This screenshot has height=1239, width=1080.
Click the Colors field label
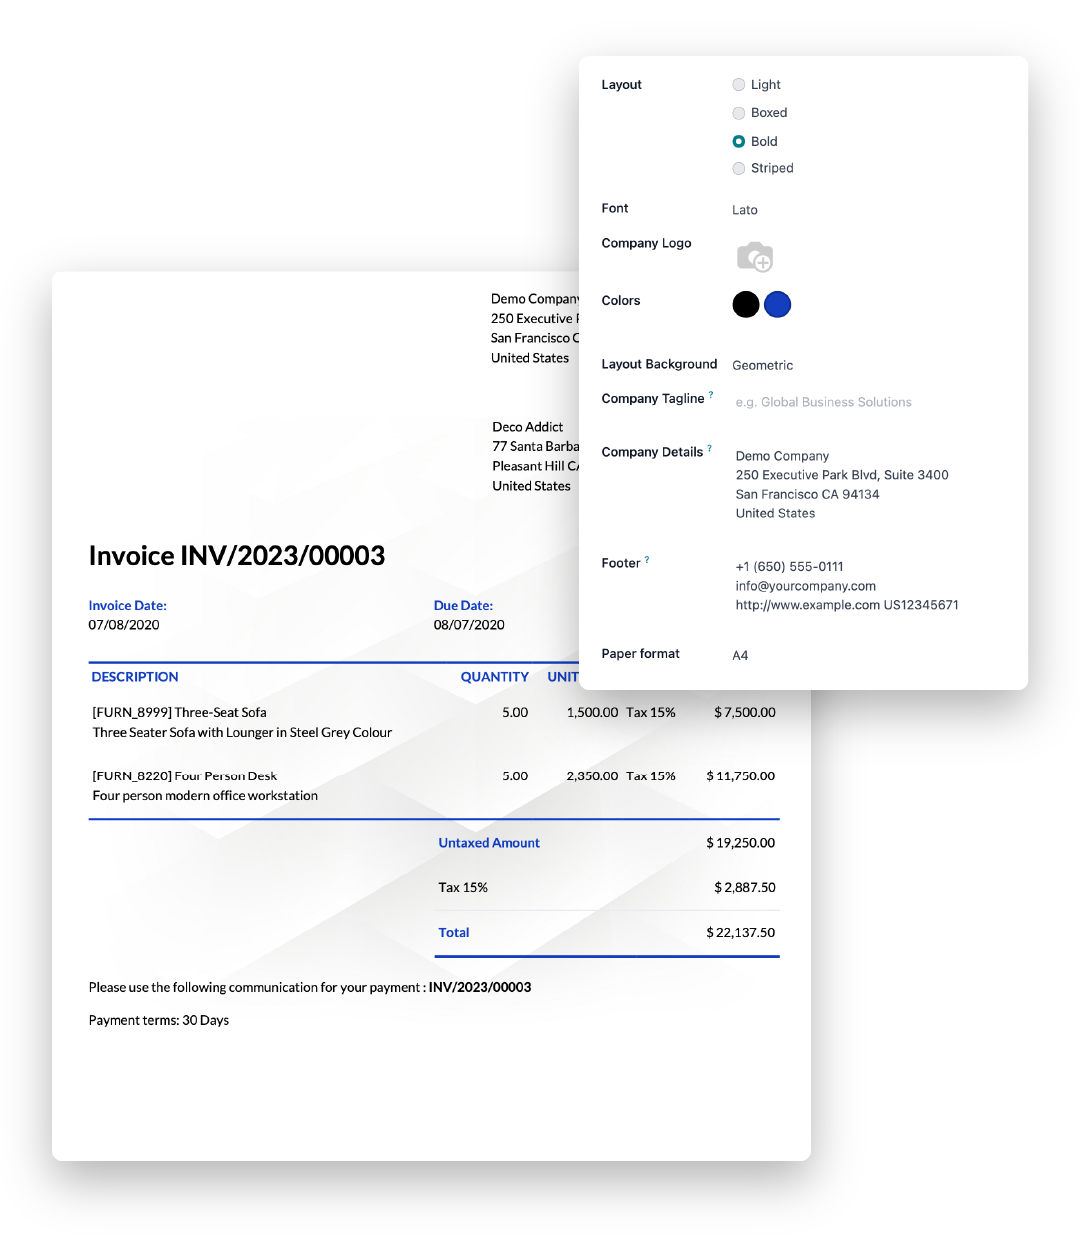pyautogui.click(x=621, y=301)
